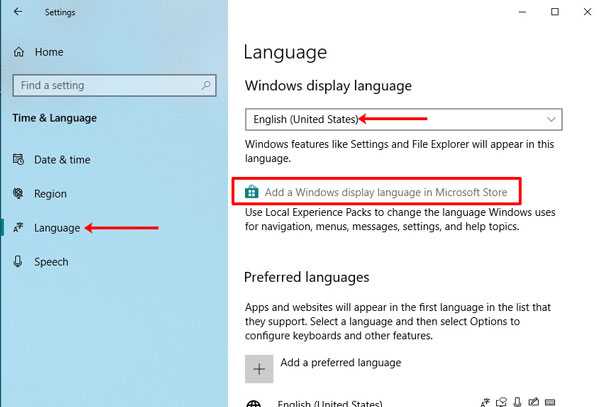Focus the Find a setting search box

[x=114, y=85]
